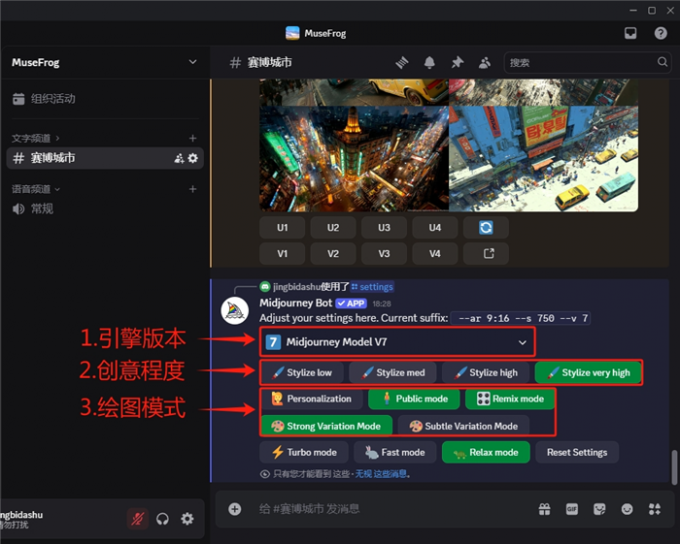Open the threads icon in channel header
The height and width of the screenshot is (544, 680).
402,62
